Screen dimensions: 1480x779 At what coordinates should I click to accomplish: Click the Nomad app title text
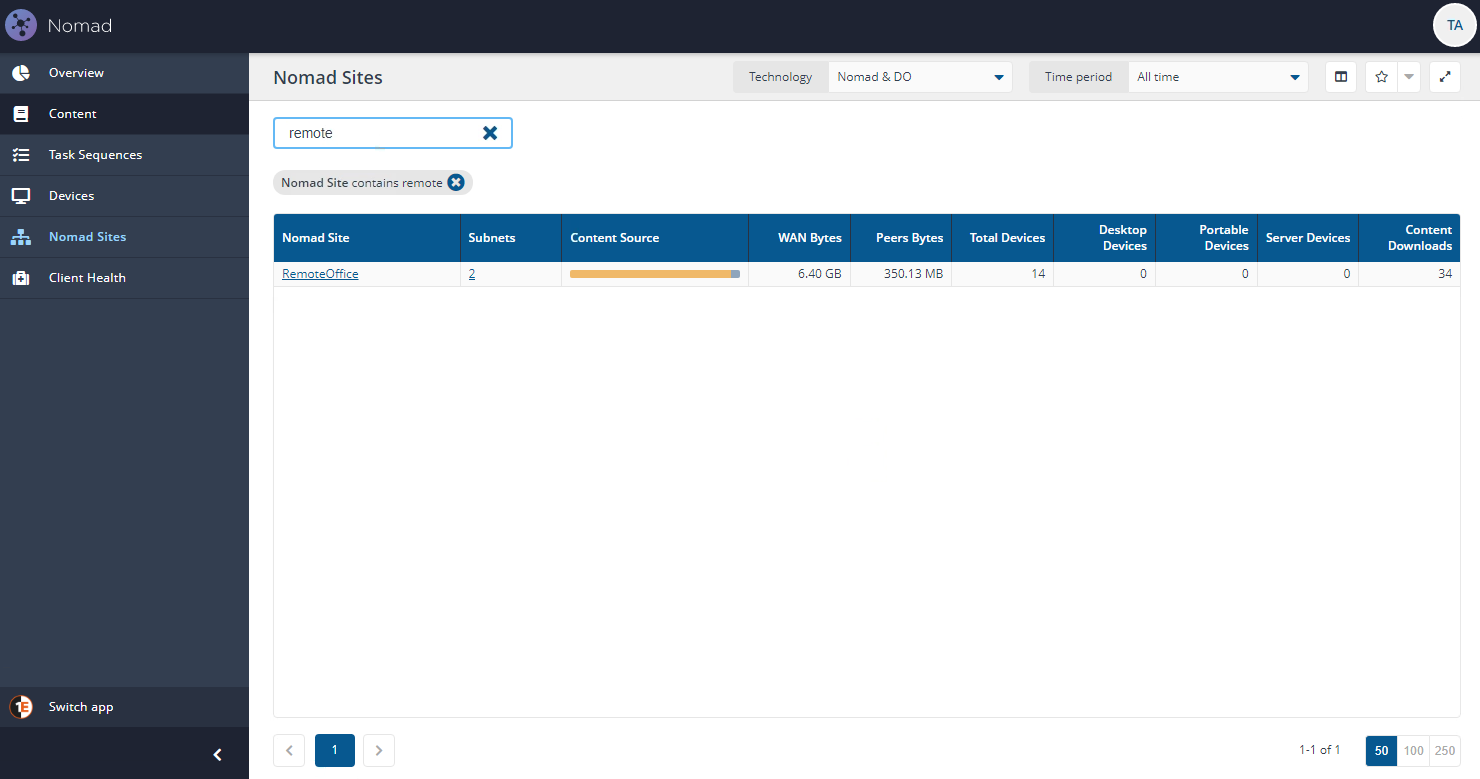(80, 26)
